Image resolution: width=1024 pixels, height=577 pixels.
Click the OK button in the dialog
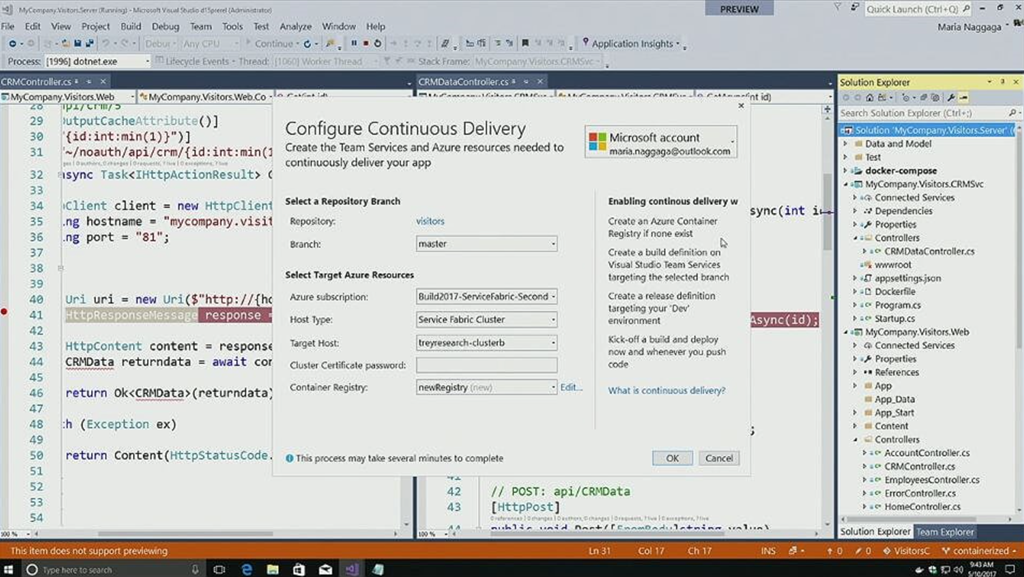(672, 458)
